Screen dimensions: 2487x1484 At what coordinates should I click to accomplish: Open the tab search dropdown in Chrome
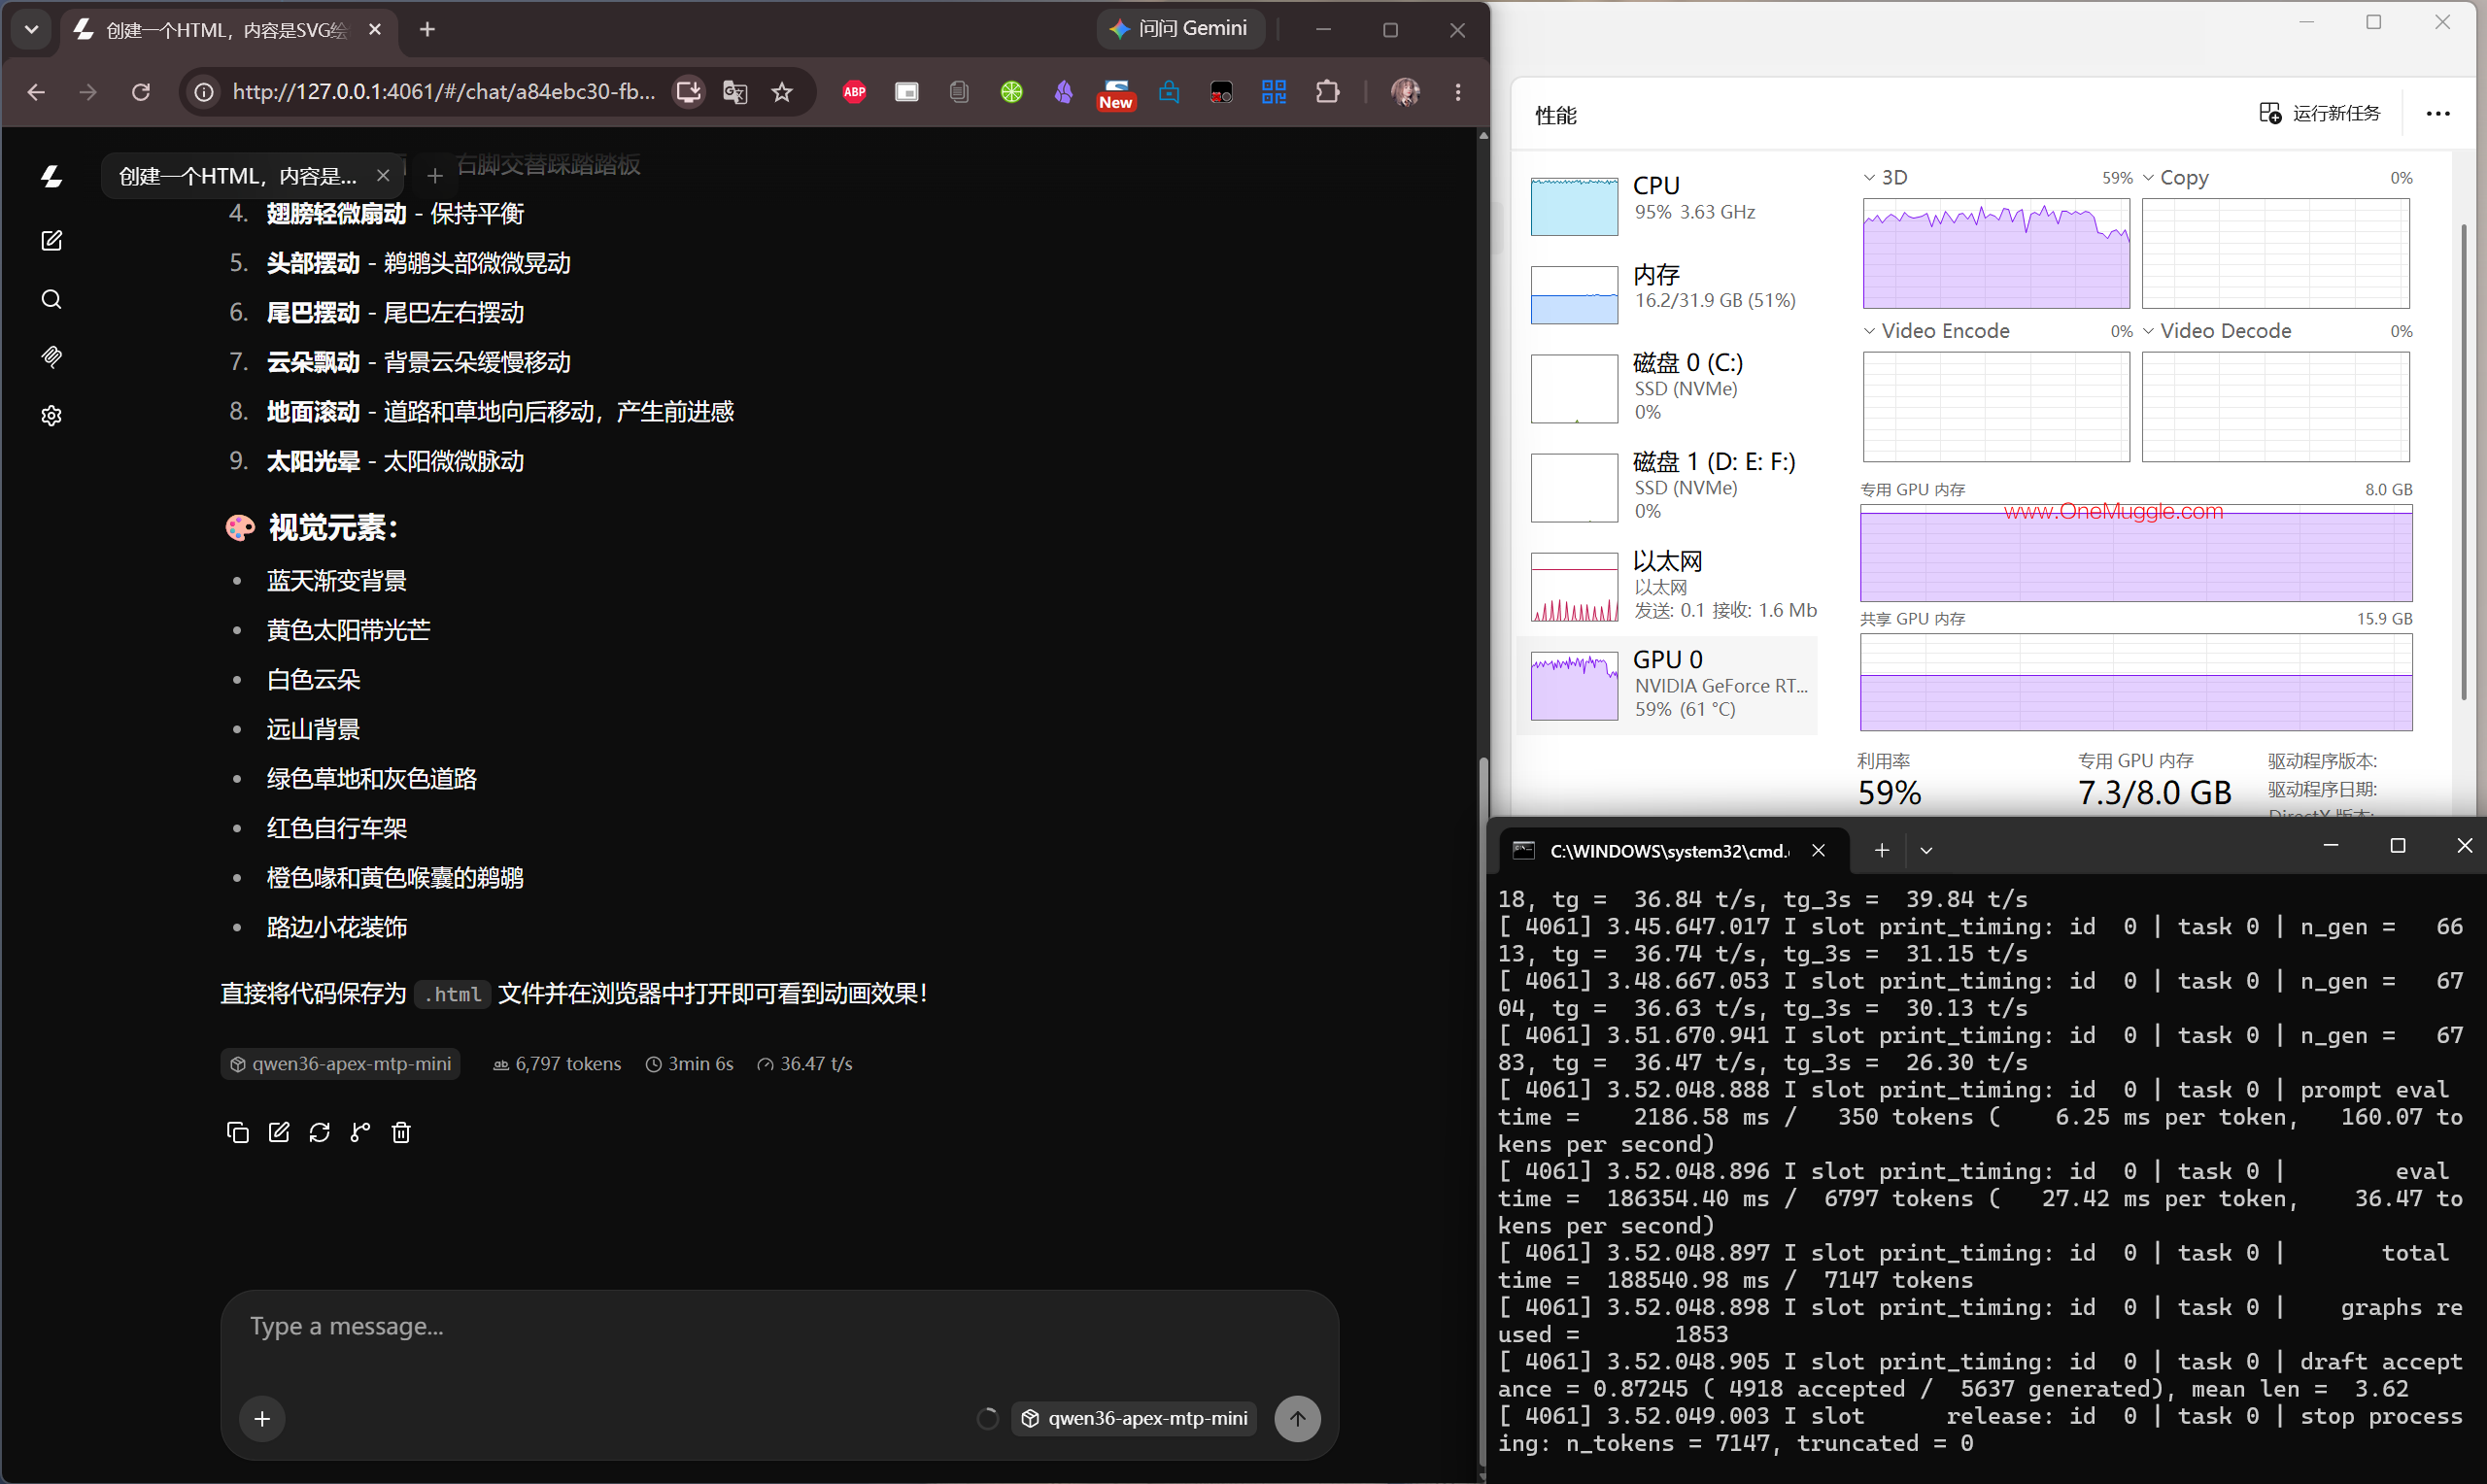(31, 30)
